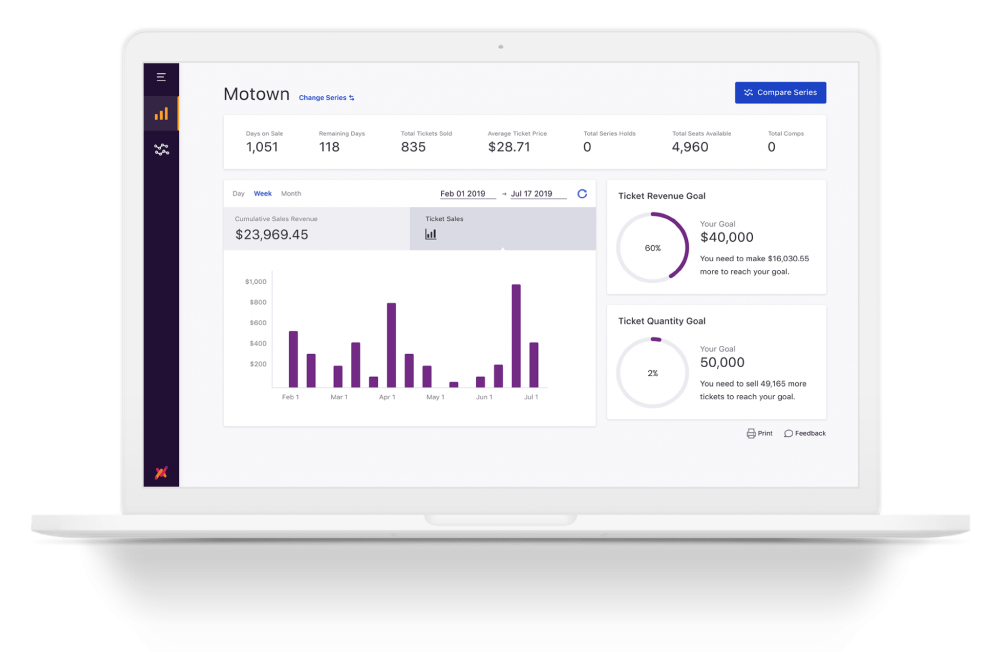
Task: Switch the chart to Month view
Action: [x=291, y=193]
